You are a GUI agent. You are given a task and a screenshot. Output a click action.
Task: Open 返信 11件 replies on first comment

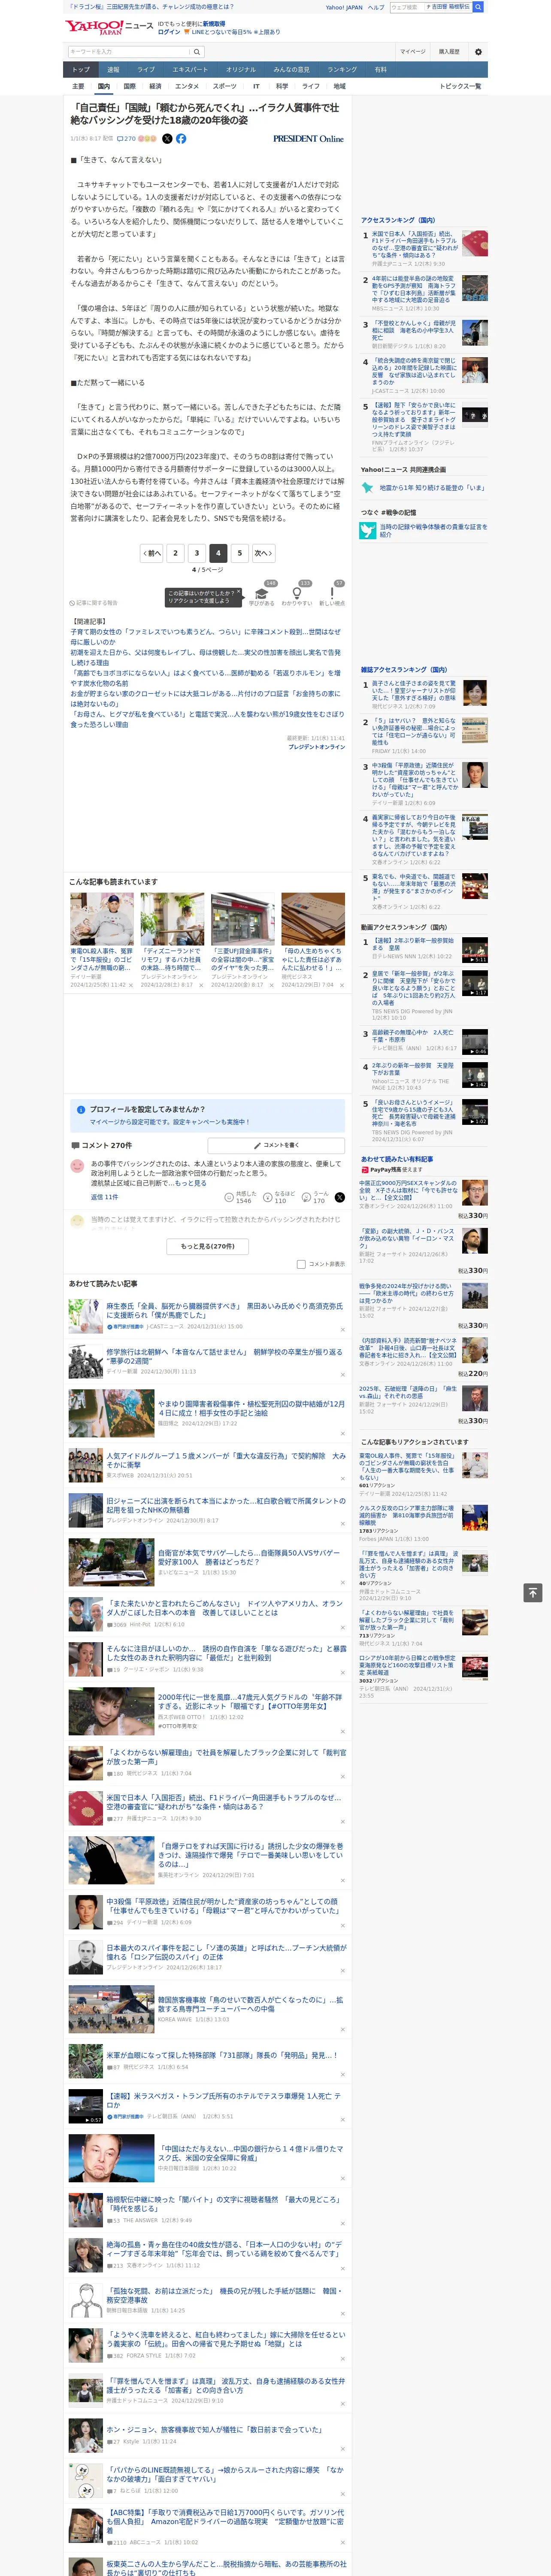[x=104, y=1197]
